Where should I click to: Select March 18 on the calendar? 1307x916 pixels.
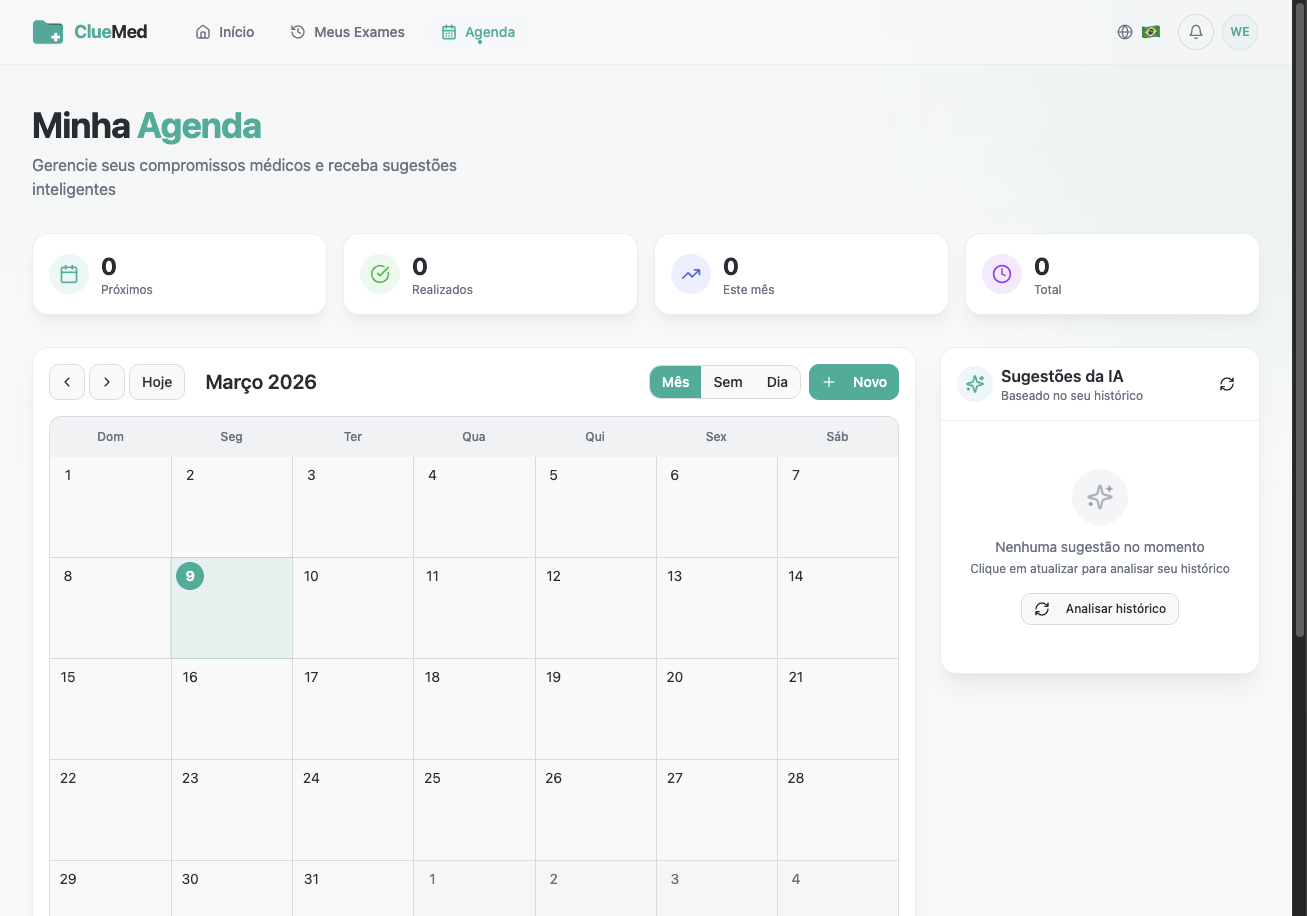(x=474, y=709)
